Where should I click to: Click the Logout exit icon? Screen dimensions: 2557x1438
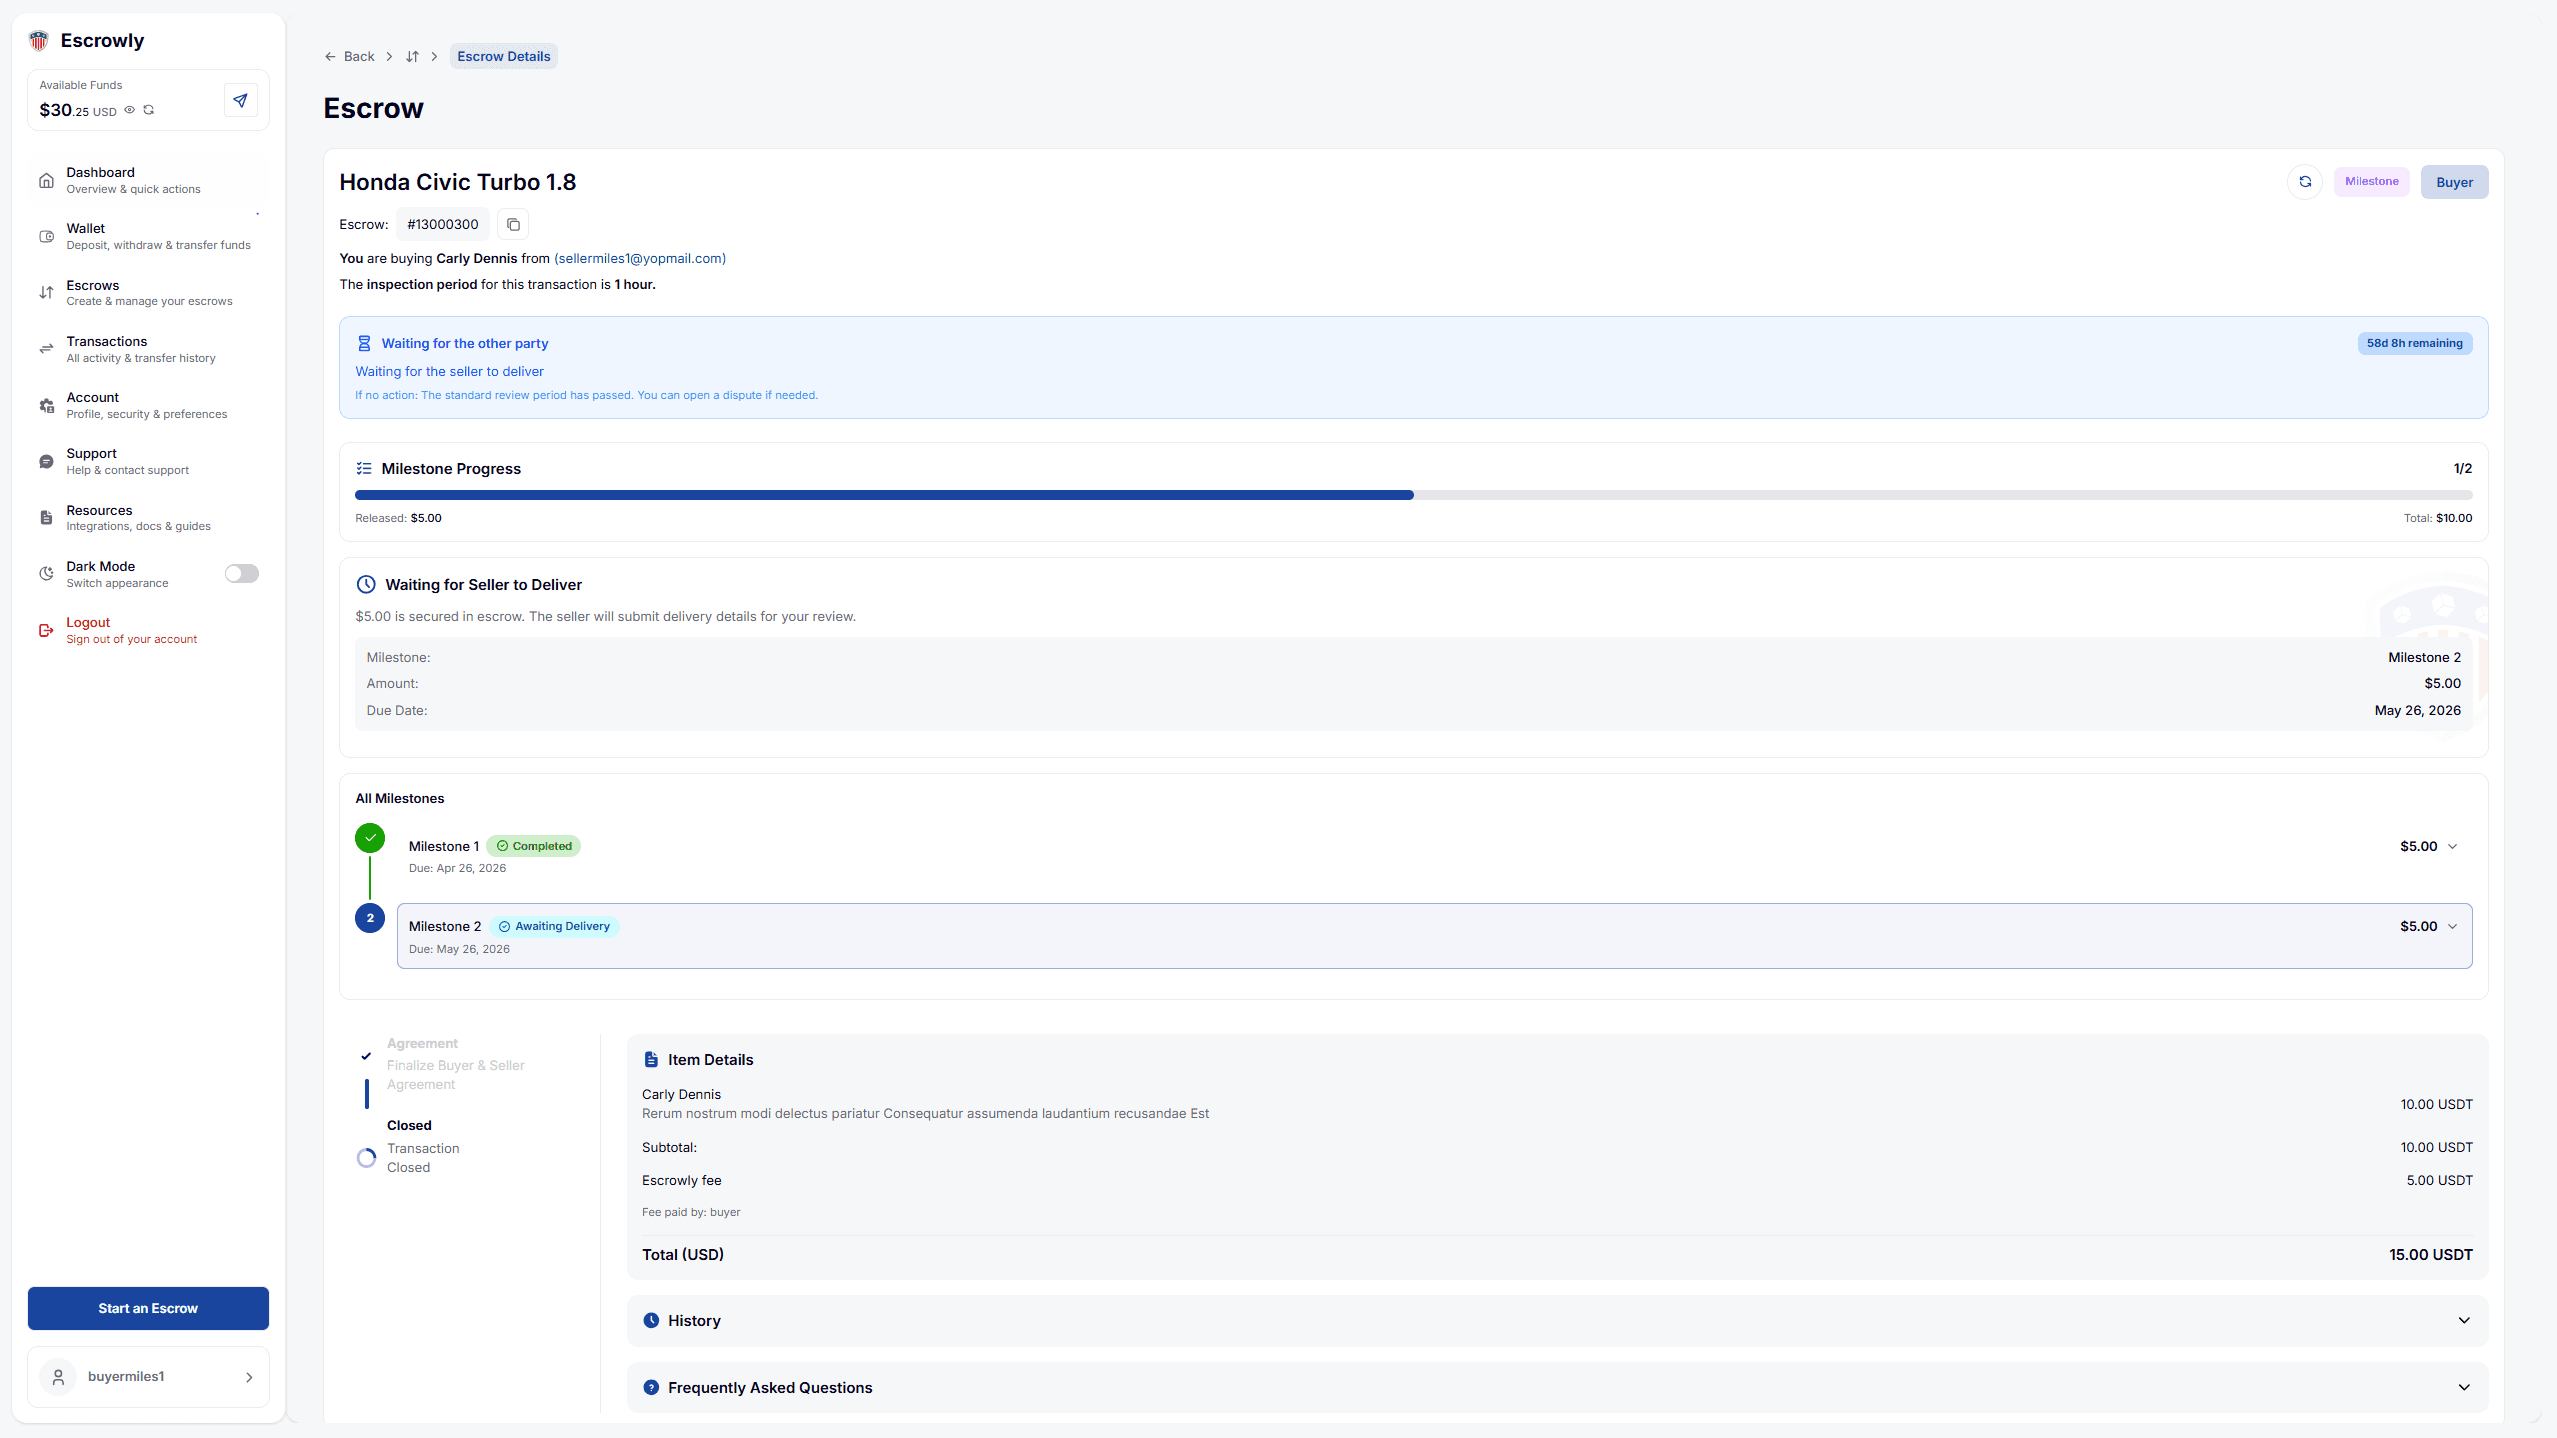tap(46, 630)
